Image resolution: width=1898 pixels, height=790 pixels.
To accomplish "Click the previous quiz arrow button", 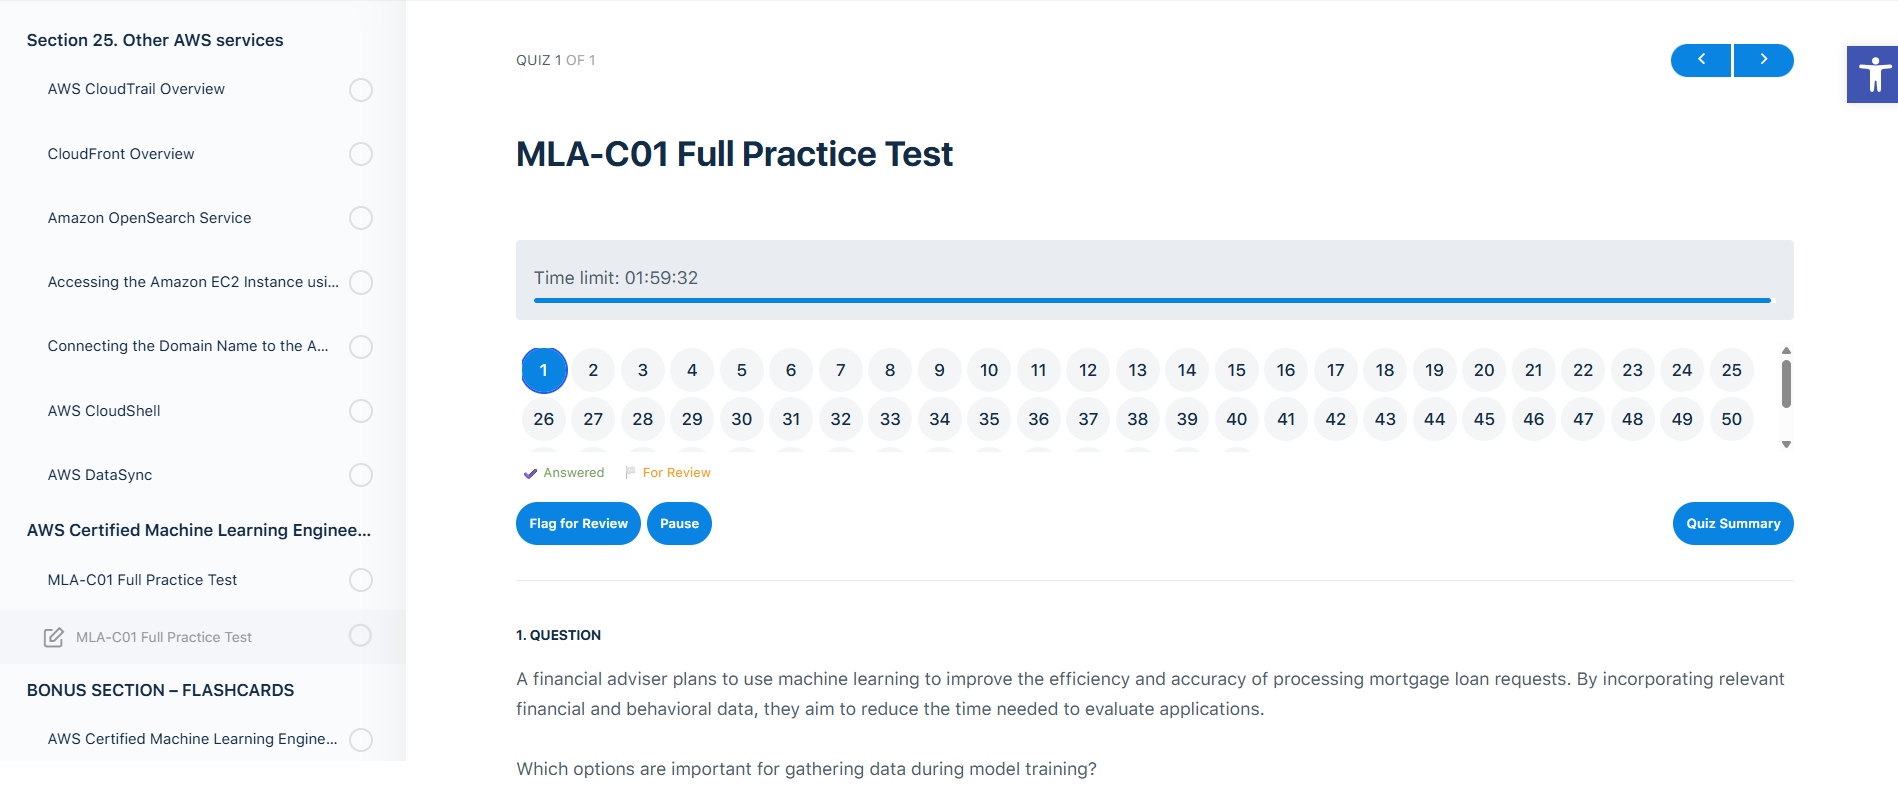I will 1701,60.
